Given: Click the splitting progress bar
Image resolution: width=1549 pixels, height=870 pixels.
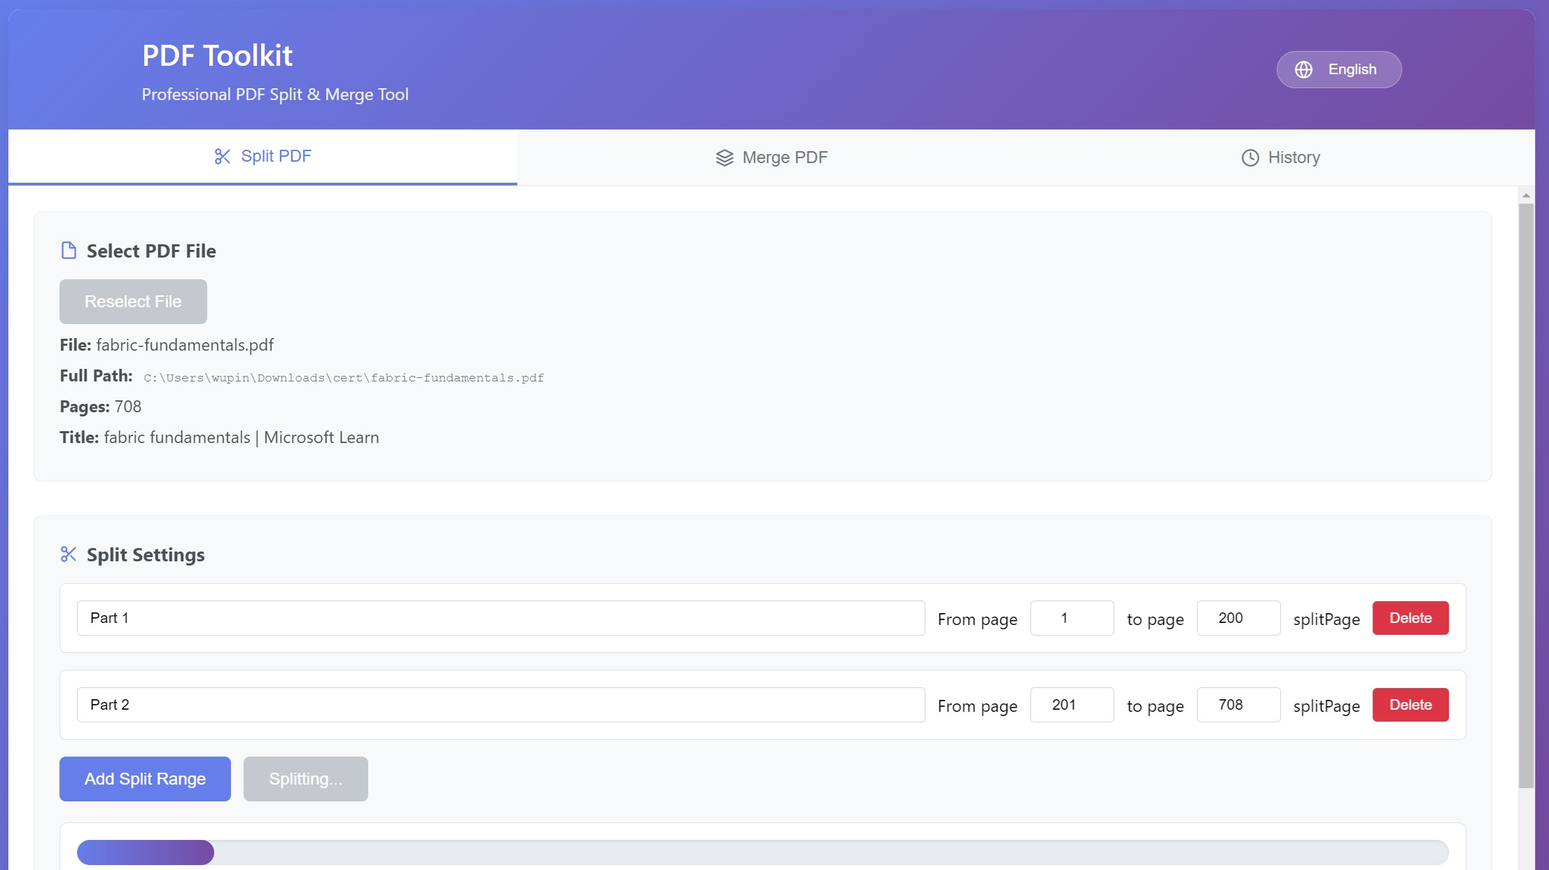Looking at the screenshot, I should coord(763,852).
